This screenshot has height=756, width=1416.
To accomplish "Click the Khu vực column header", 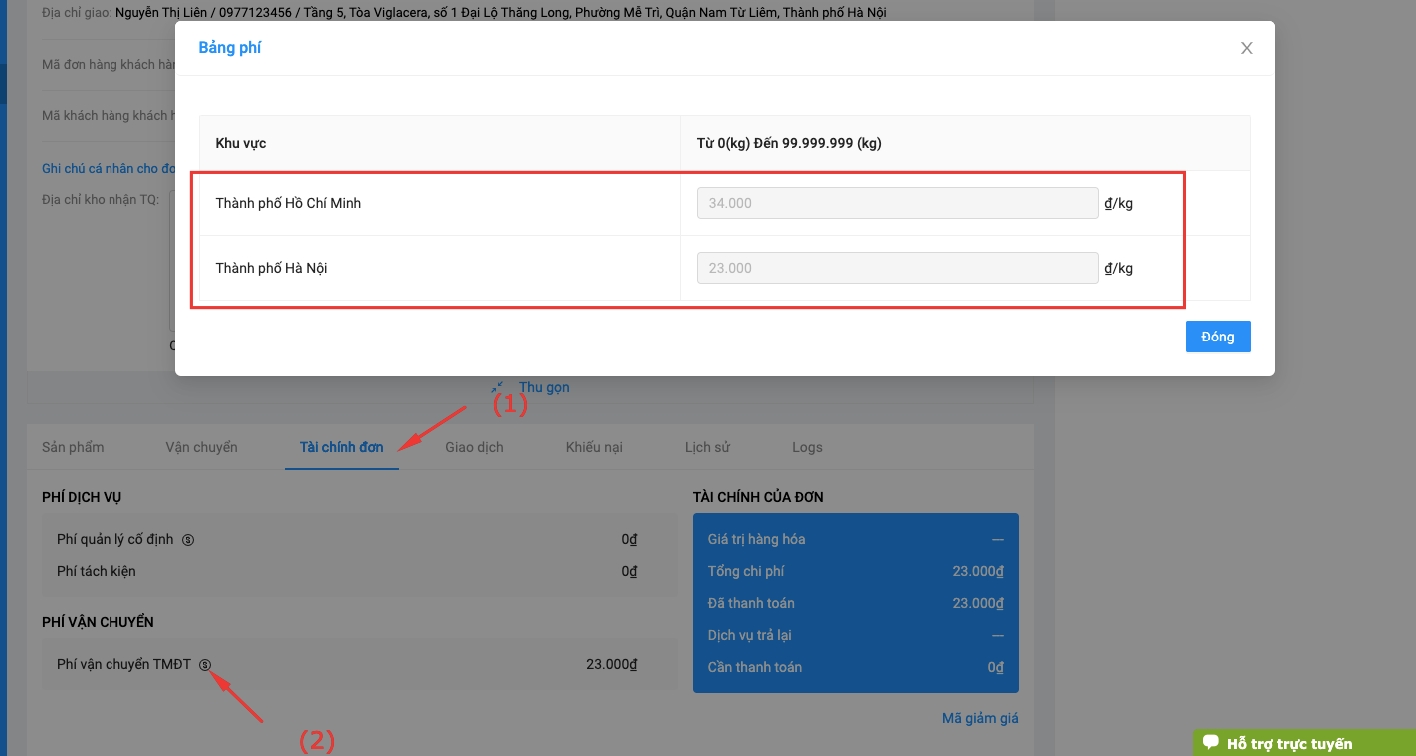I will coord(241,143).
